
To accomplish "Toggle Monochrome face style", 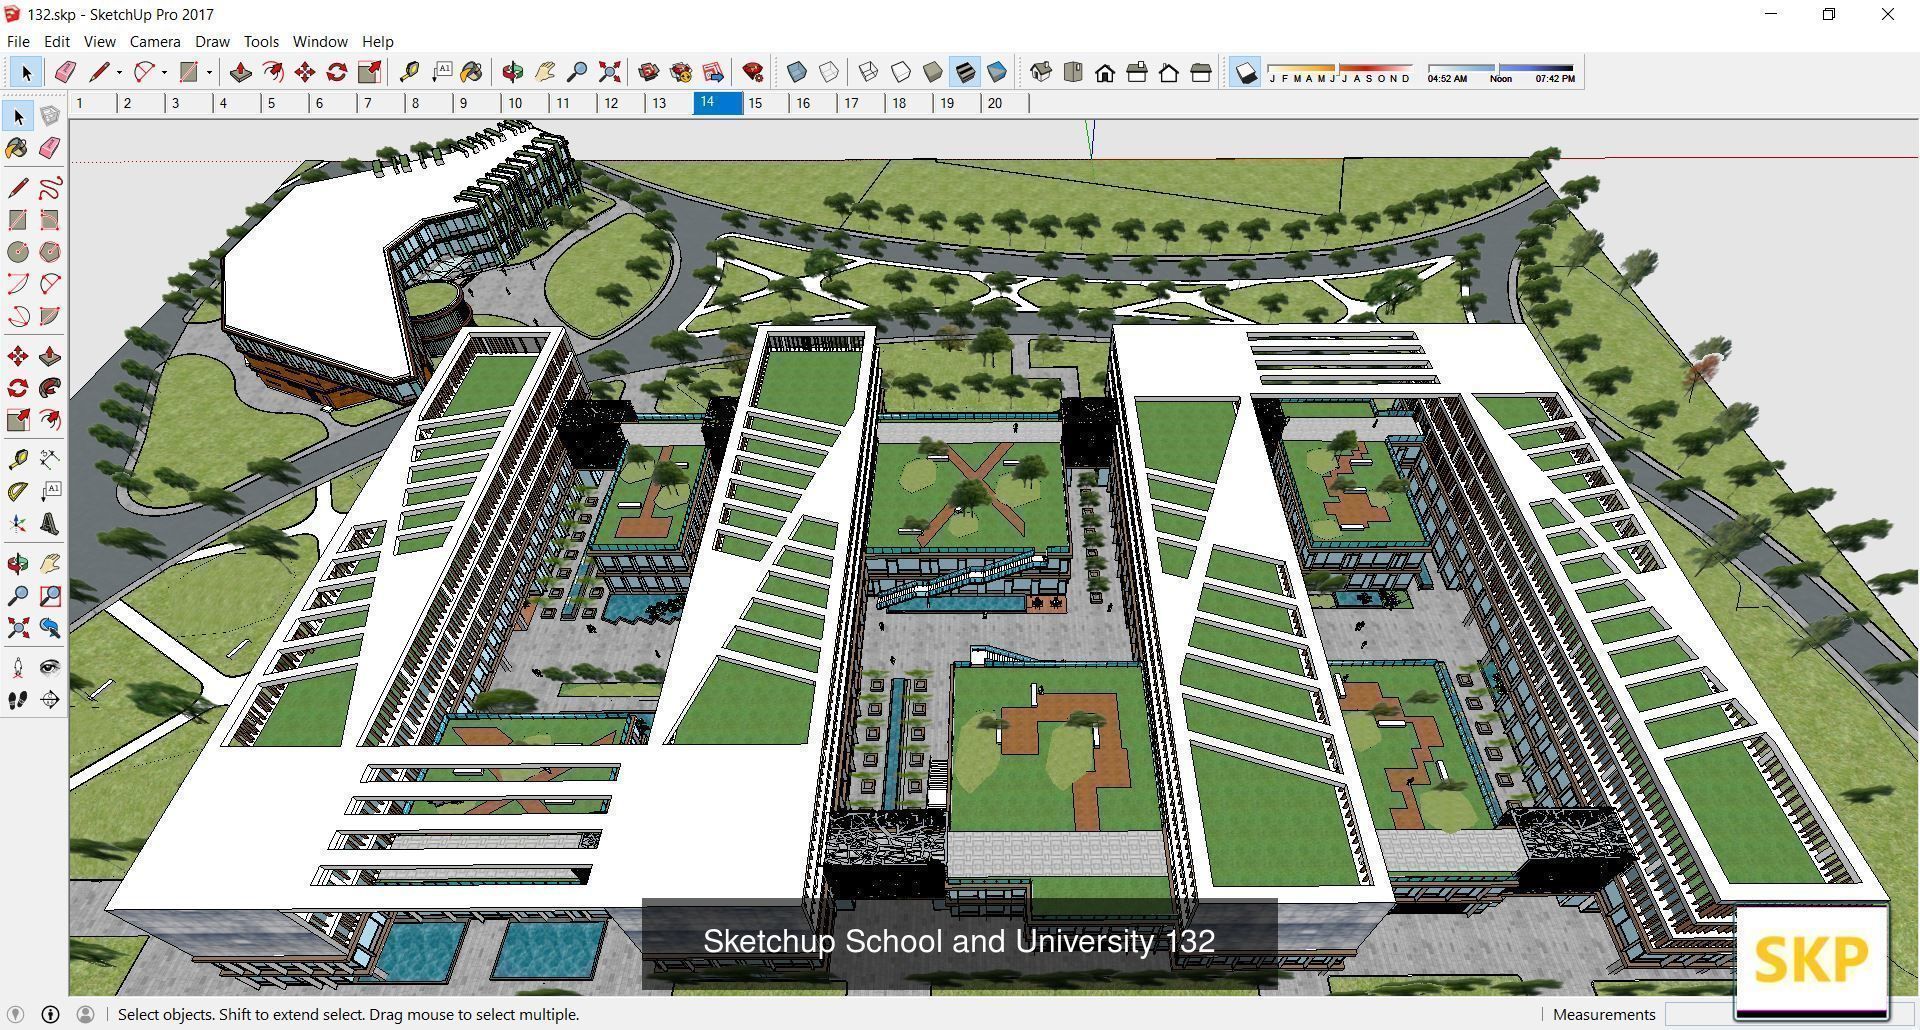I will tap(998, 71).
